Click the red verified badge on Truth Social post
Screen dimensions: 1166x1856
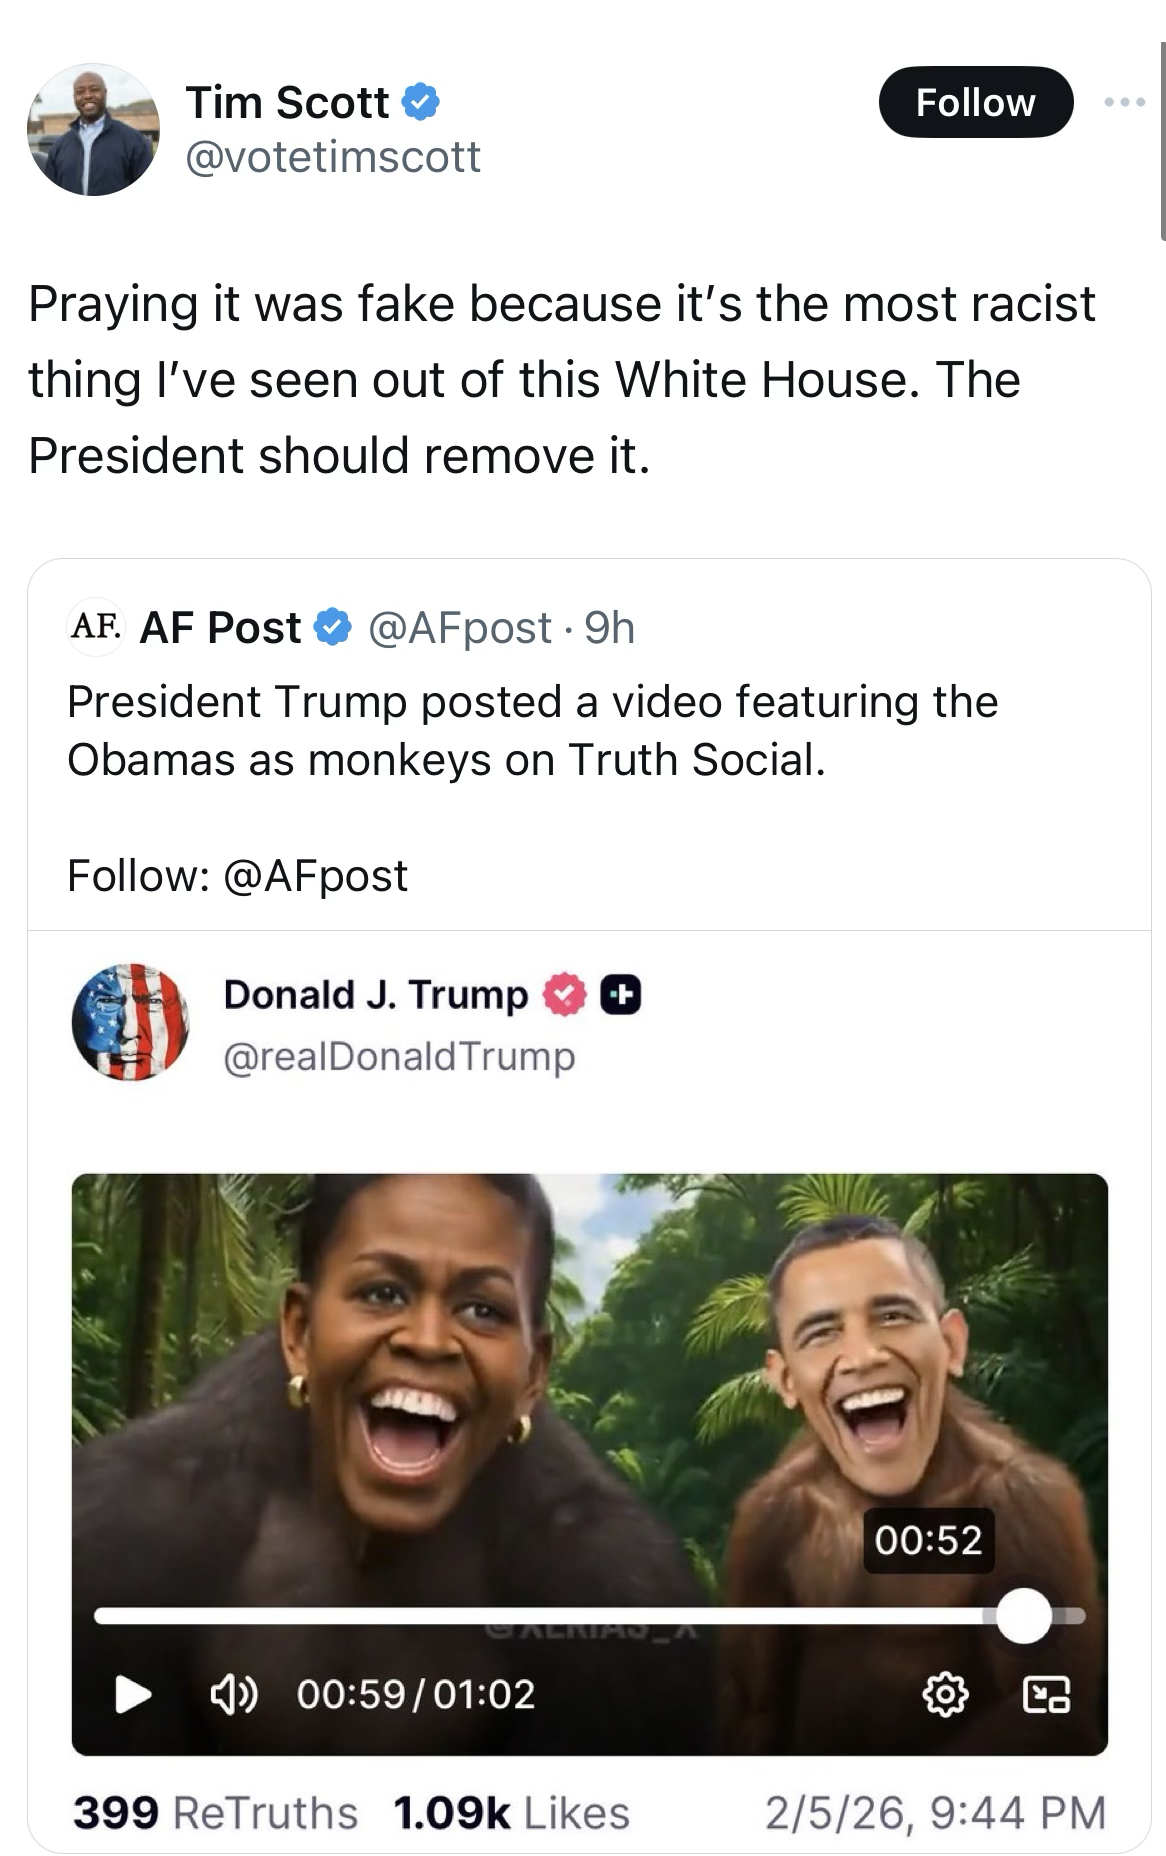(x=564, y=995)
